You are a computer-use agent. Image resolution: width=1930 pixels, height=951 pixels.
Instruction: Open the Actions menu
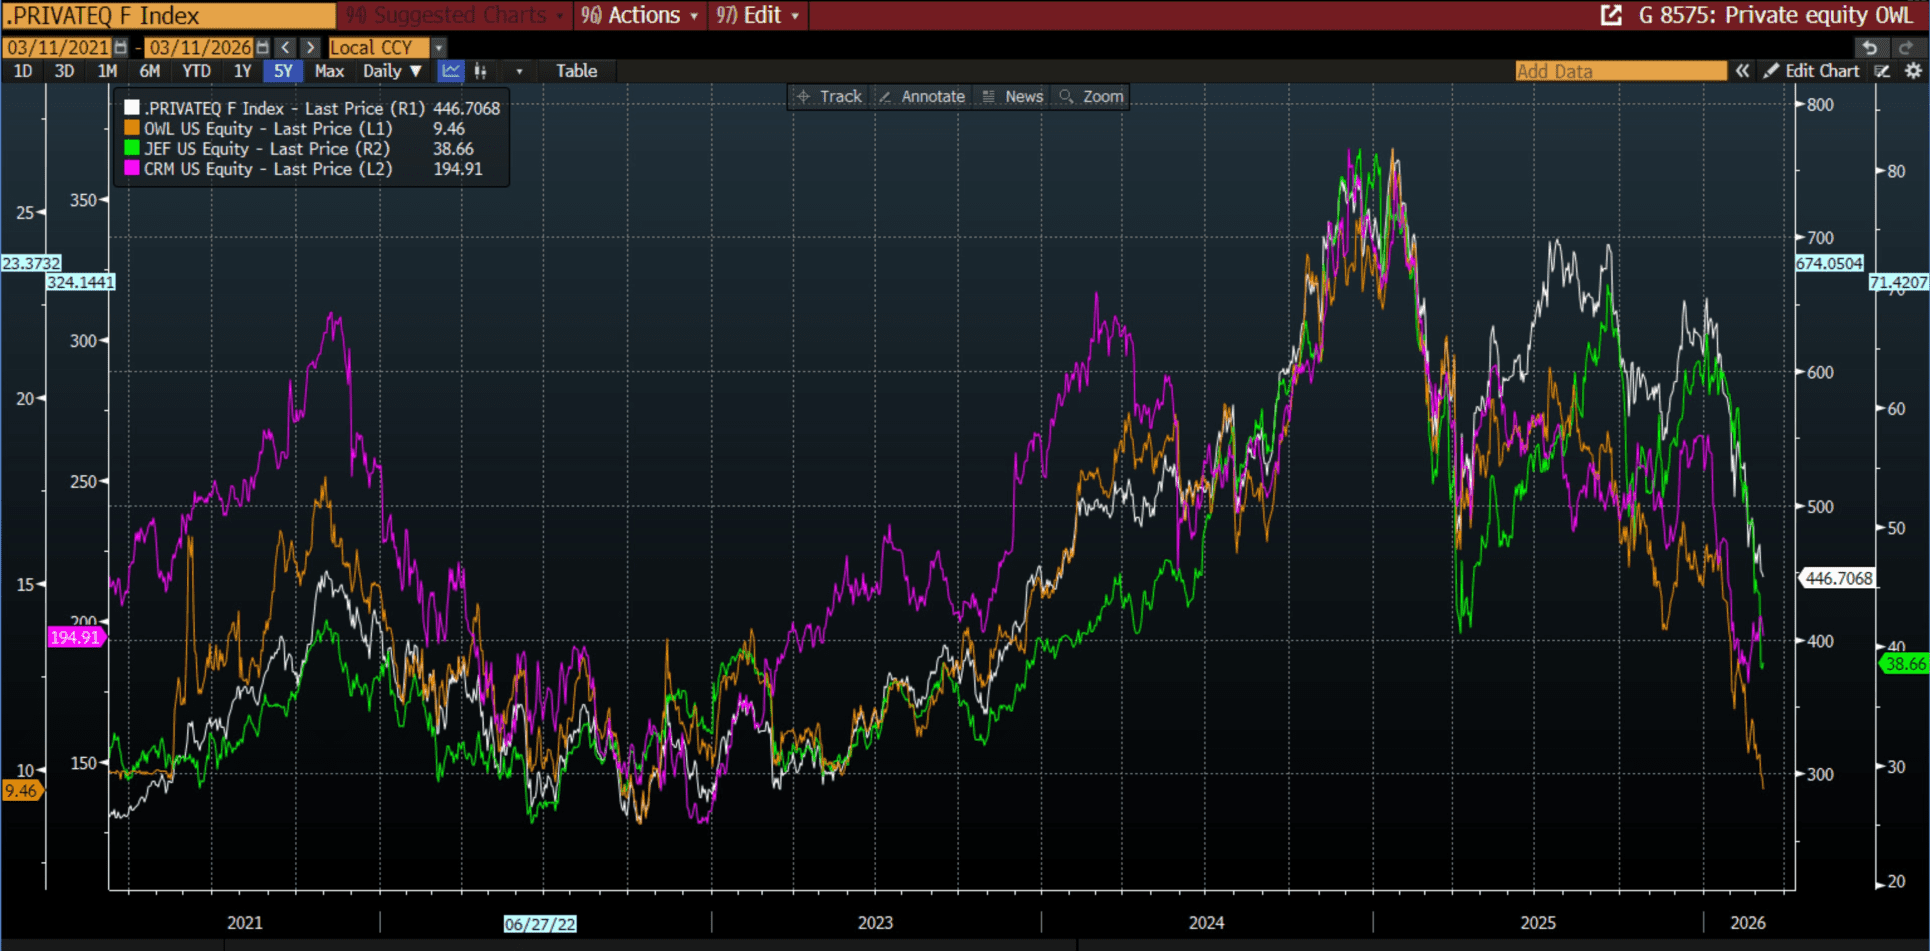pyautogui.click(x=640, y=15)
